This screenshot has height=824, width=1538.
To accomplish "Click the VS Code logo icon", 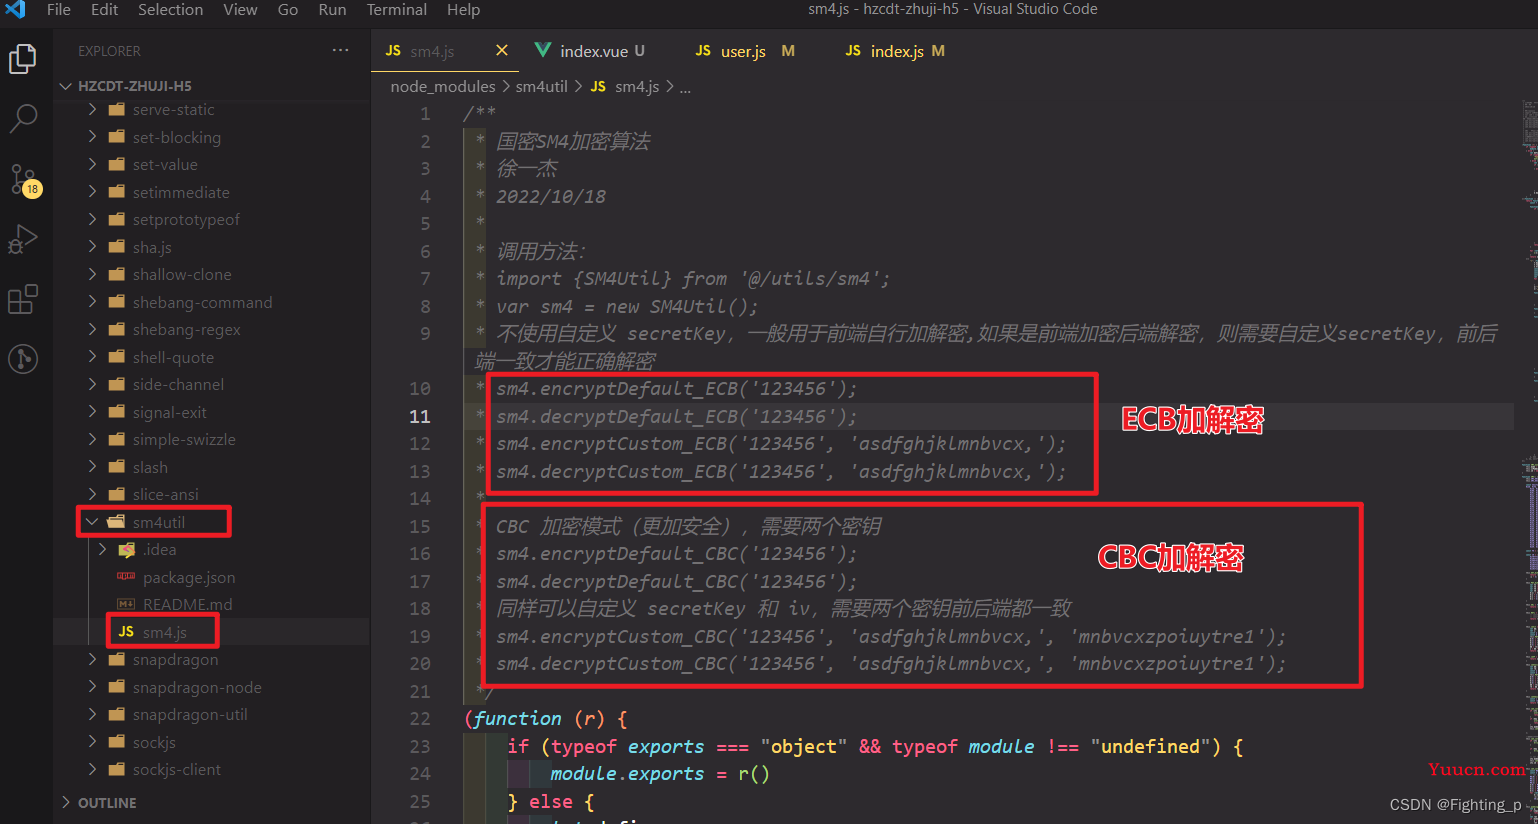I will click(16, 10).
